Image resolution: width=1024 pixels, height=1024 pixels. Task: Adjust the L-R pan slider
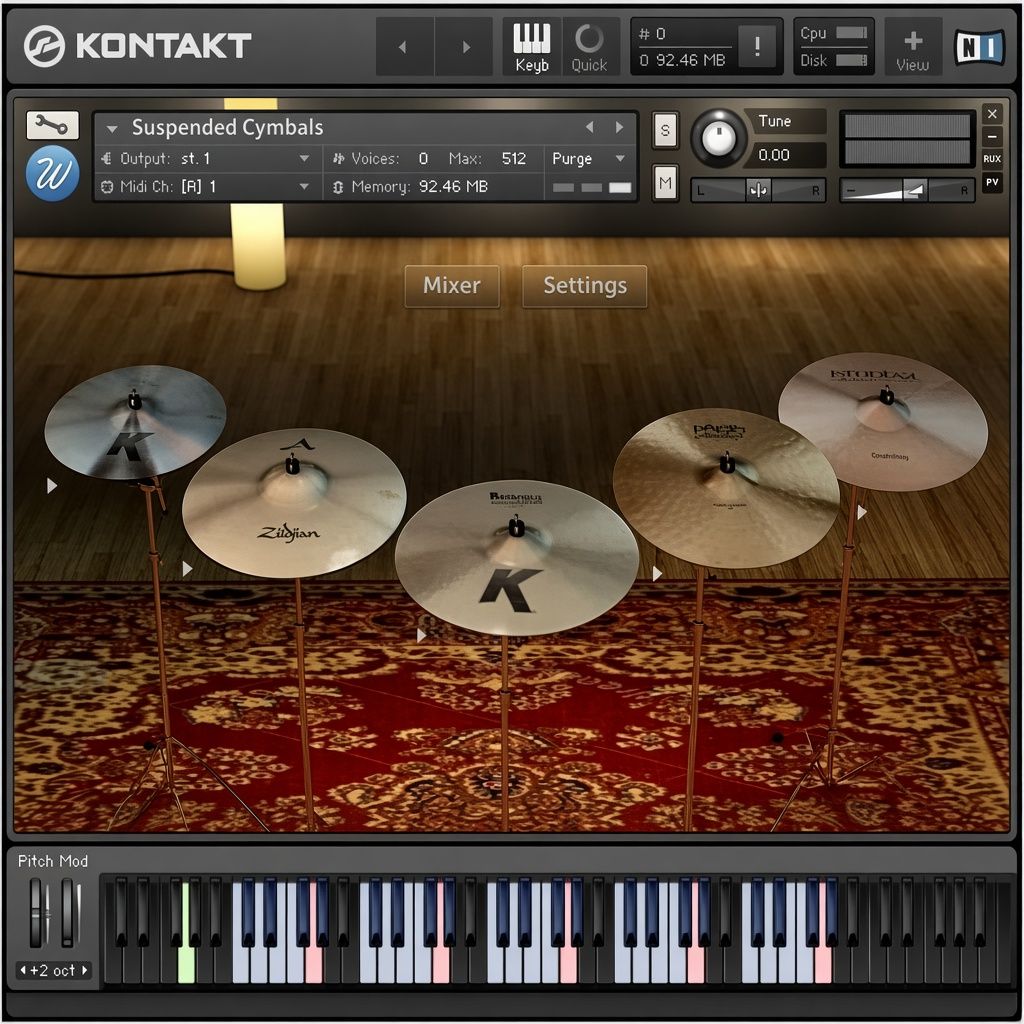(x=758, y=191)
